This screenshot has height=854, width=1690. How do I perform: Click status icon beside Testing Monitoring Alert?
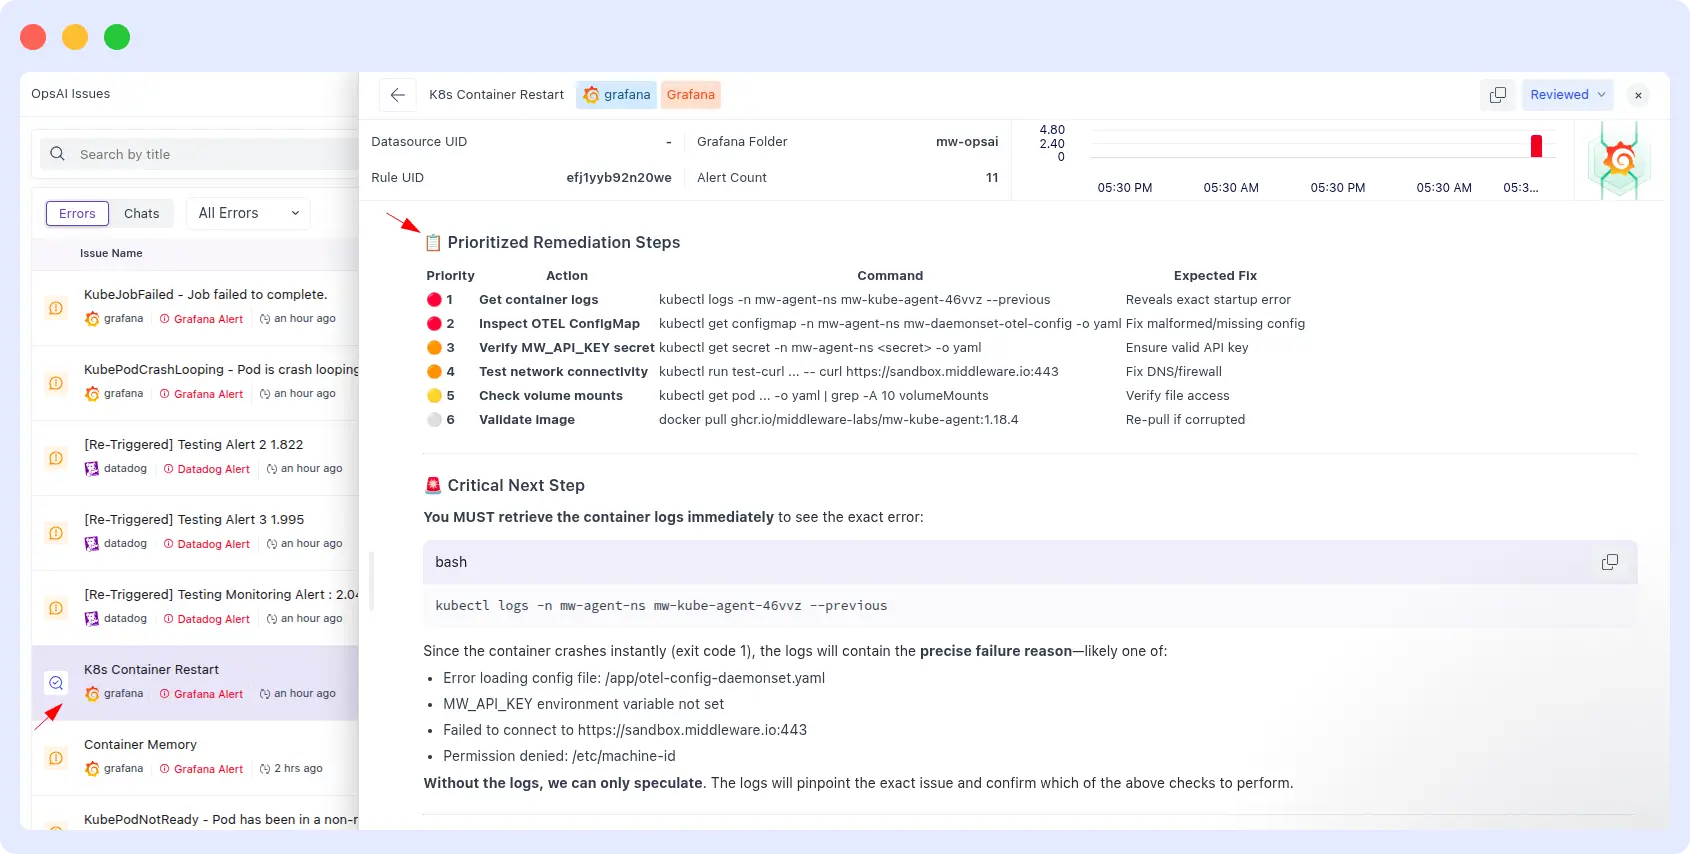pyautogui.click(x=56, y=608)
